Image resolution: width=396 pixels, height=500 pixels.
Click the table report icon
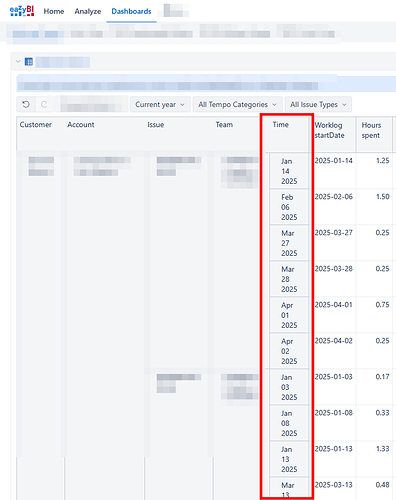tap(29, 62)
